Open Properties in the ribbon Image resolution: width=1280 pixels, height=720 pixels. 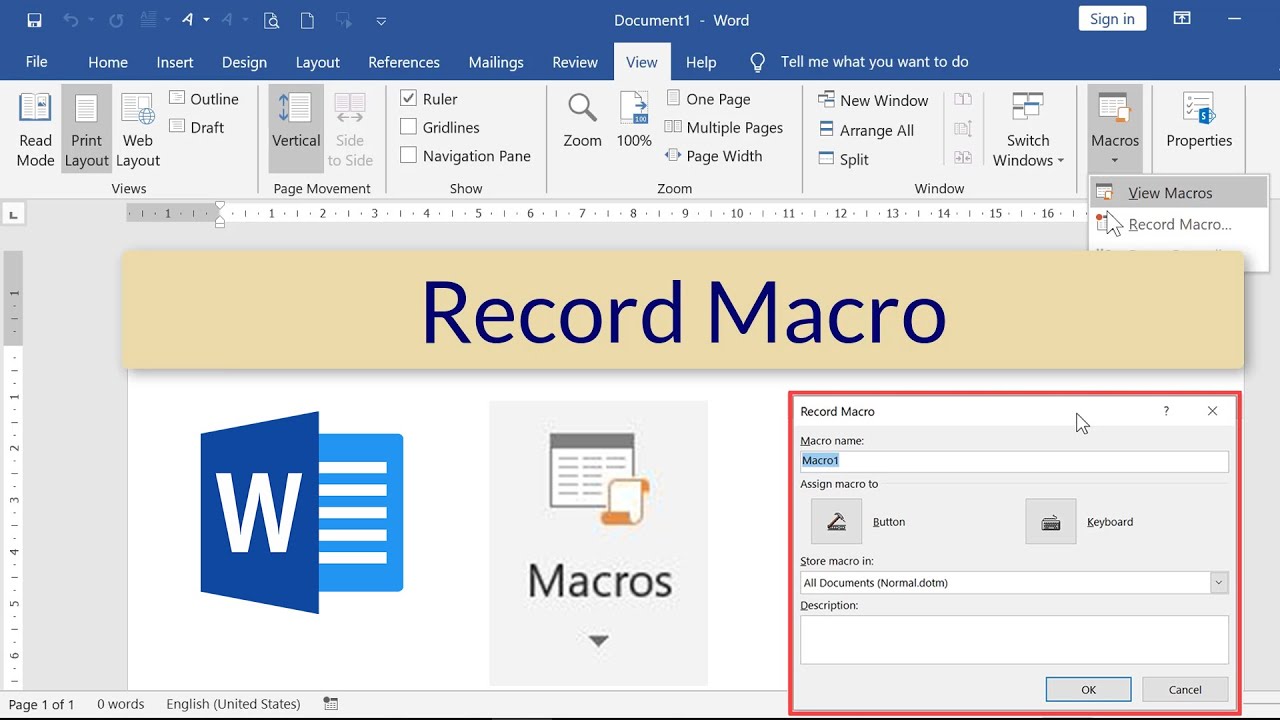pos(1199,120)
